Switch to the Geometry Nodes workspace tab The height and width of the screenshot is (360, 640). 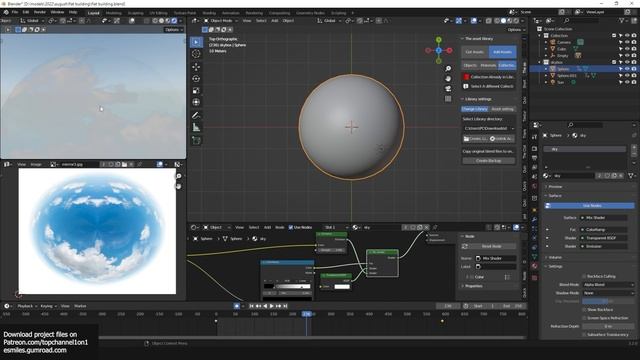point(310,13)
